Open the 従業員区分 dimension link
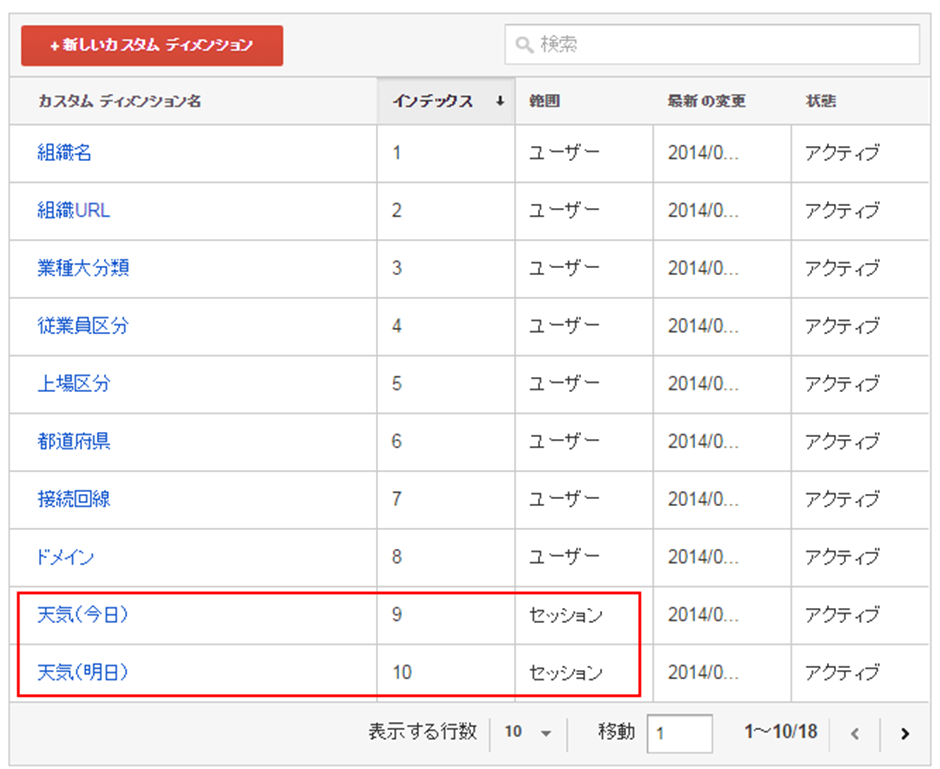Viewport: 940px width, 769px height. click(x=83, y=326)
